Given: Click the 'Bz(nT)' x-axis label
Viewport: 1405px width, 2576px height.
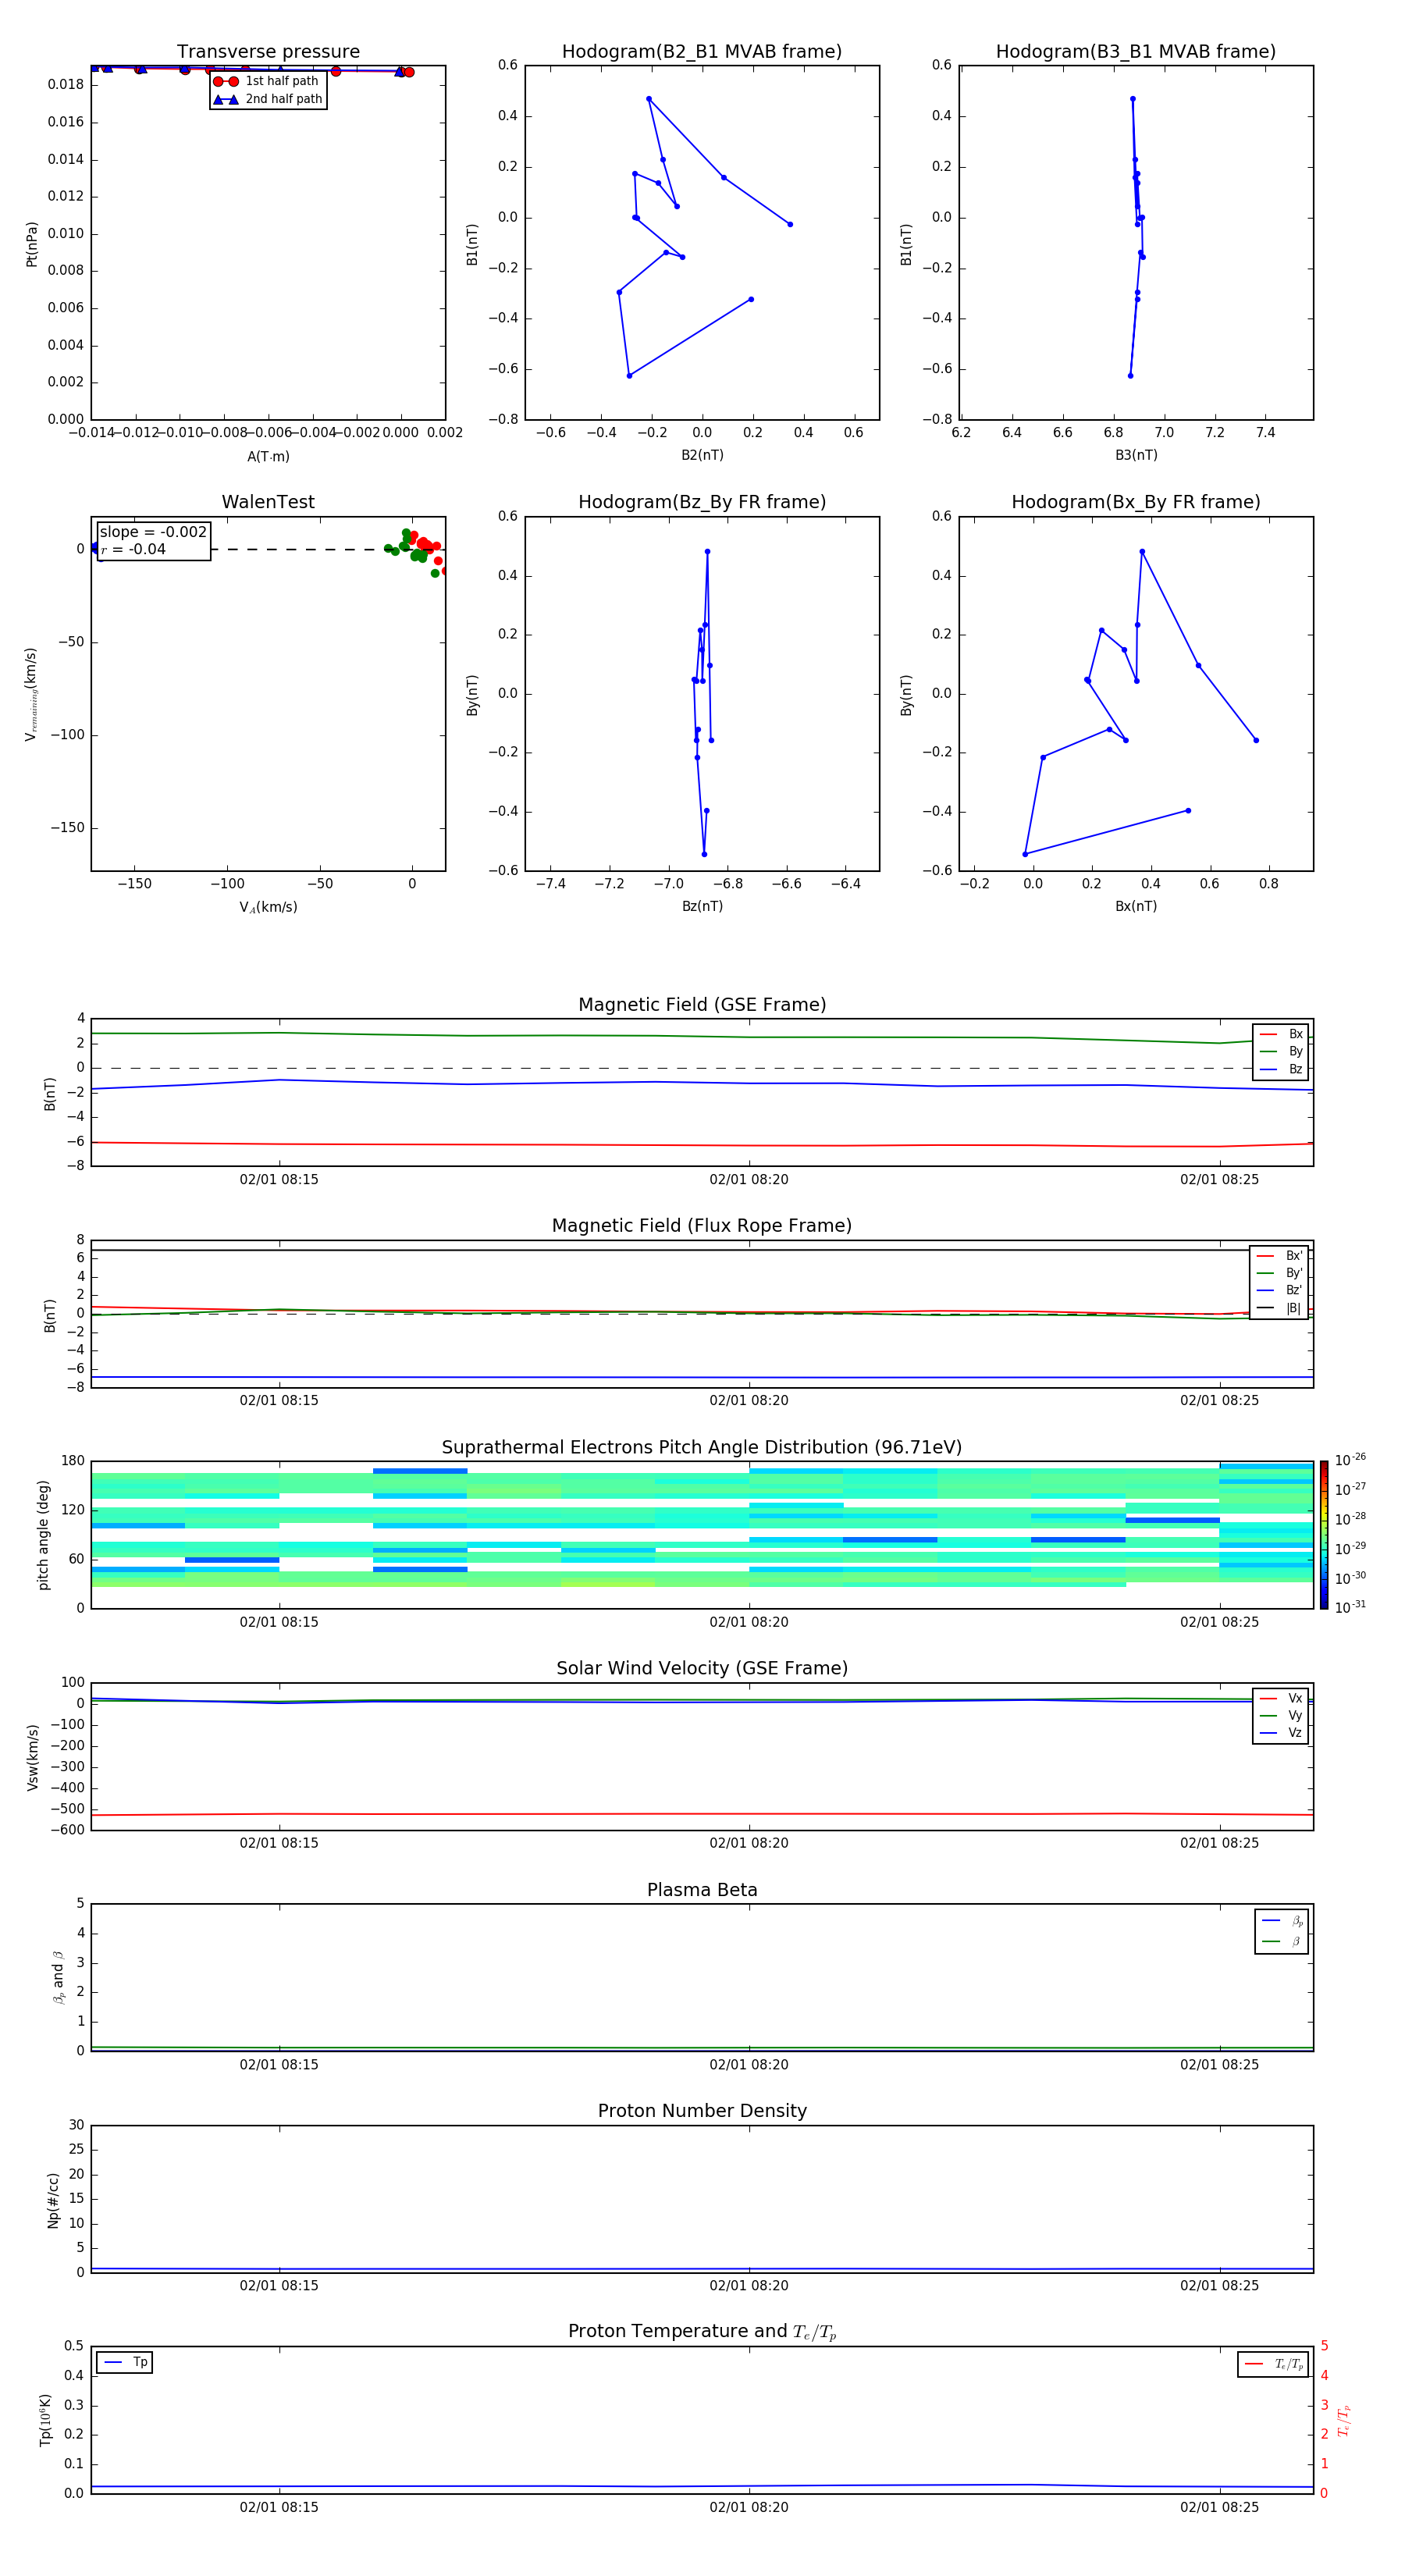Looking at the screenshot, I should [702, 906].
